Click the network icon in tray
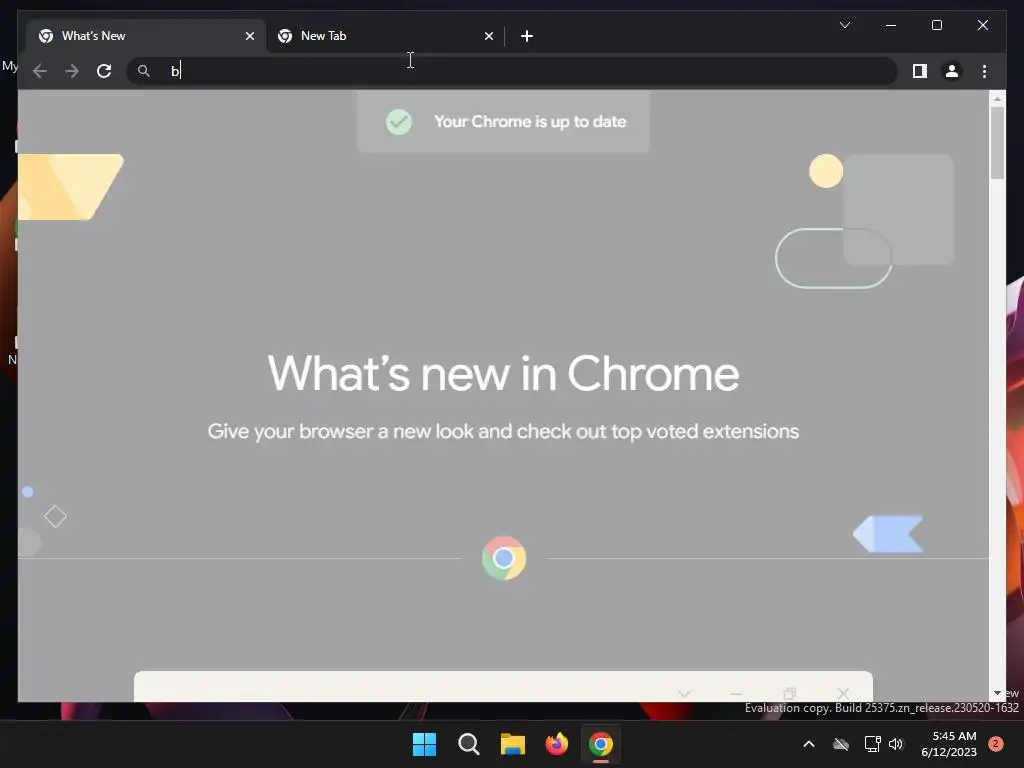The width and height of the screenshot is (1024, 768). tap(872, 744)
